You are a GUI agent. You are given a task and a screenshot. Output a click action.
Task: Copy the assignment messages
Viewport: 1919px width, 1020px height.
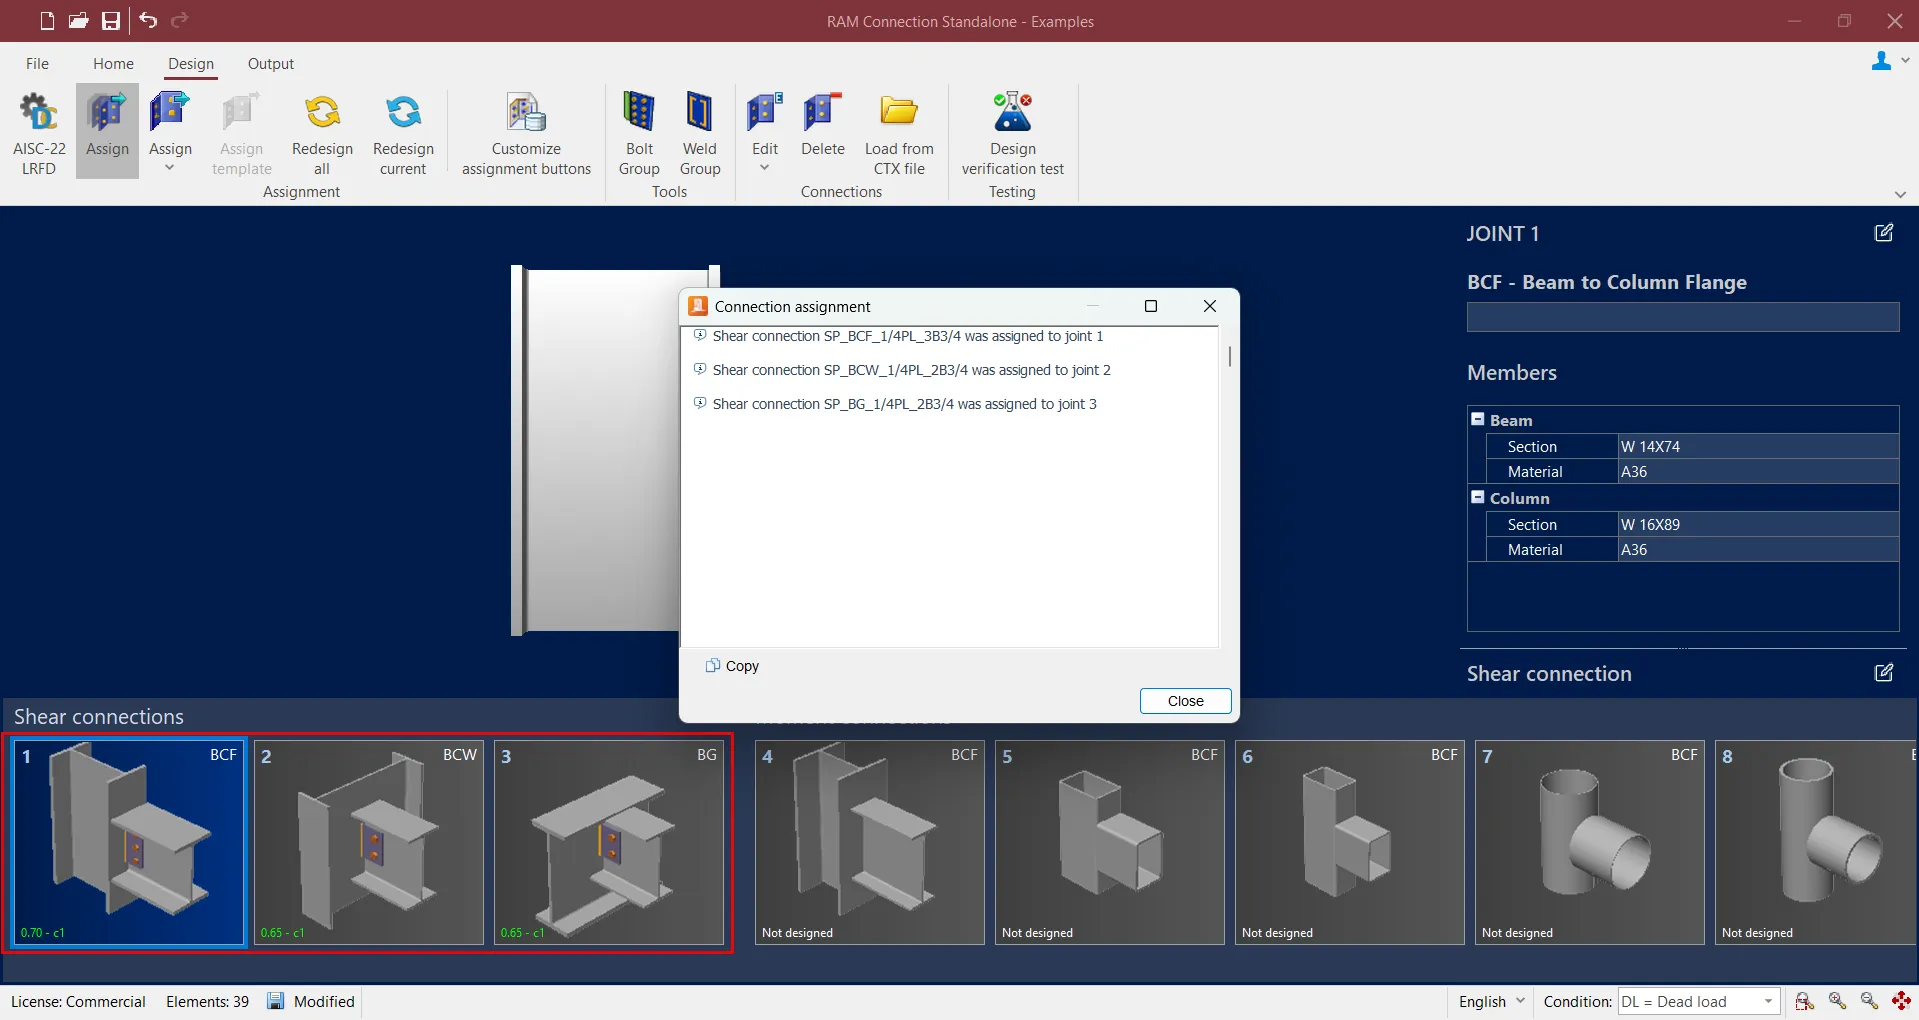tap(732, 666)
